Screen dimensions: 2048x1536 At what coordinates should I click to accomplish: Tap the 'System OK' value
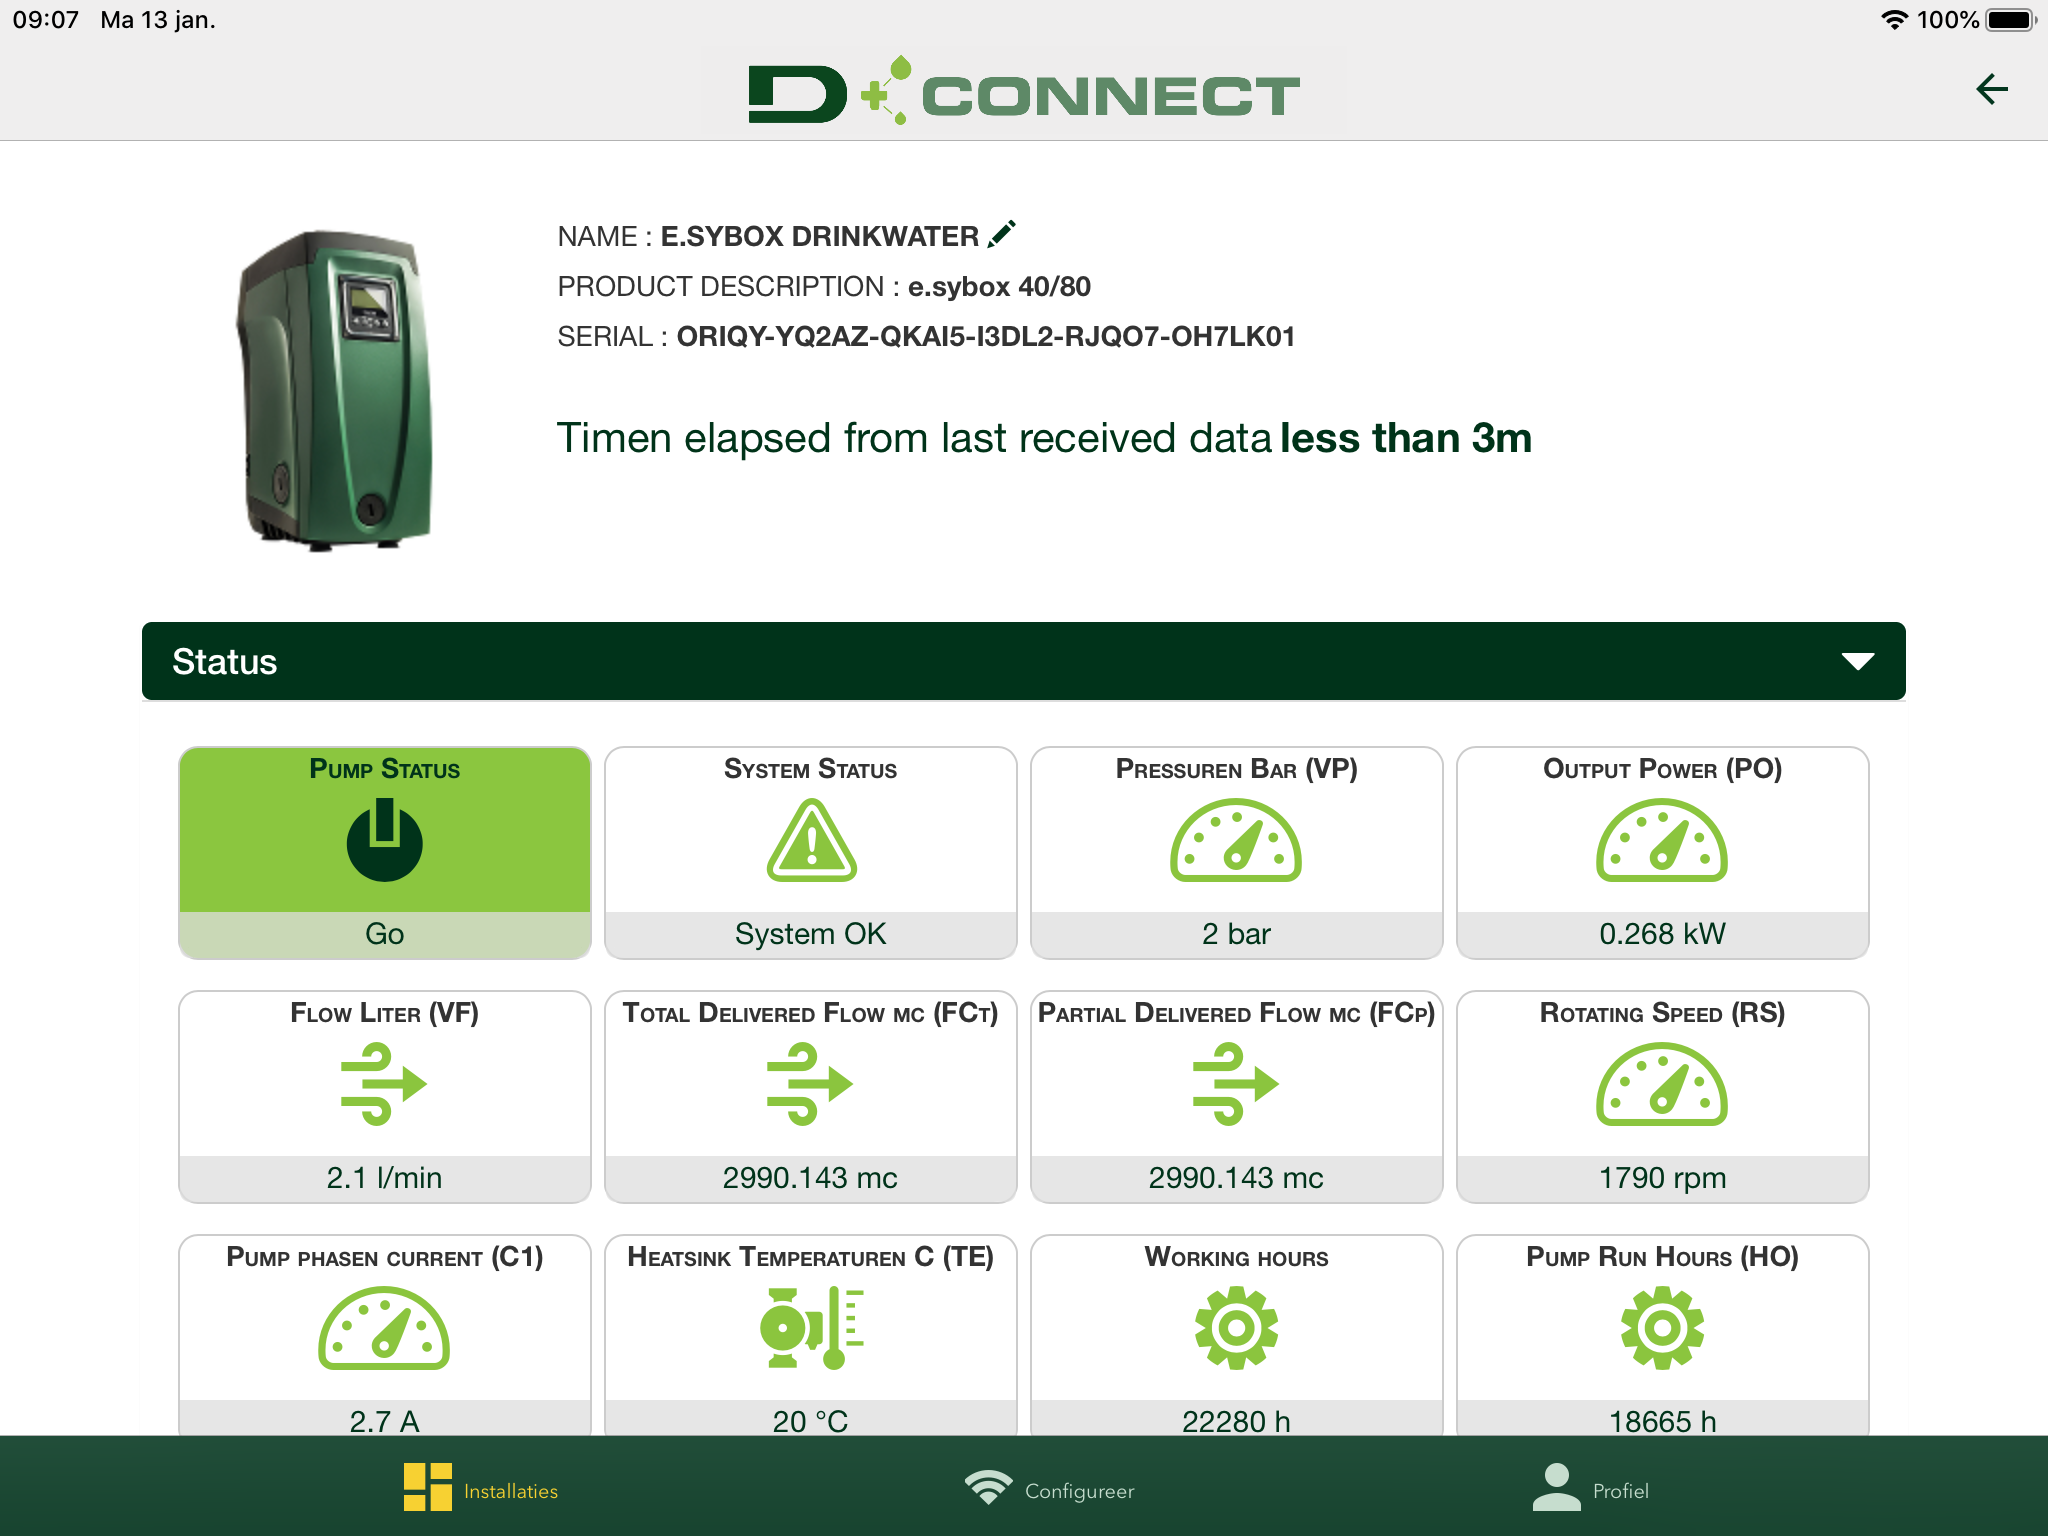(811, 934)
